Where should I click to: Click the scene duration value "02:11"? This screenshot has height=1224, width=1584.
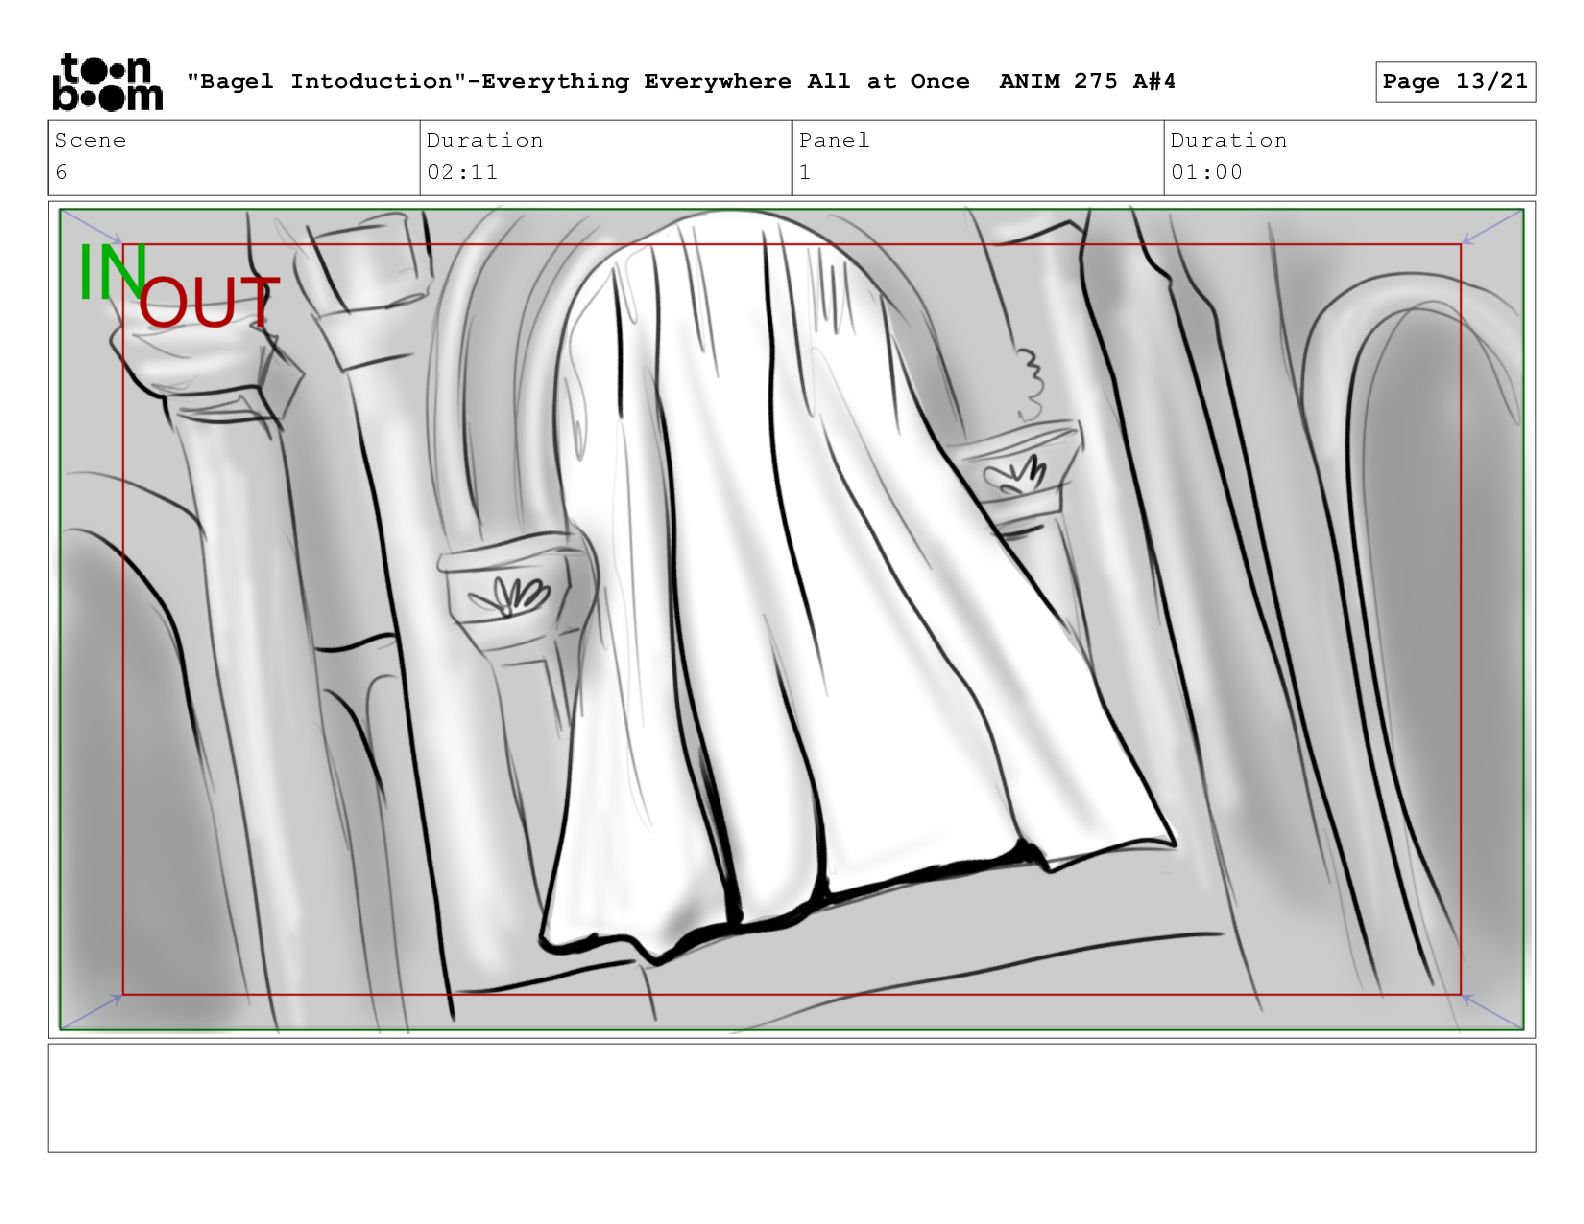tap(462, 172)
